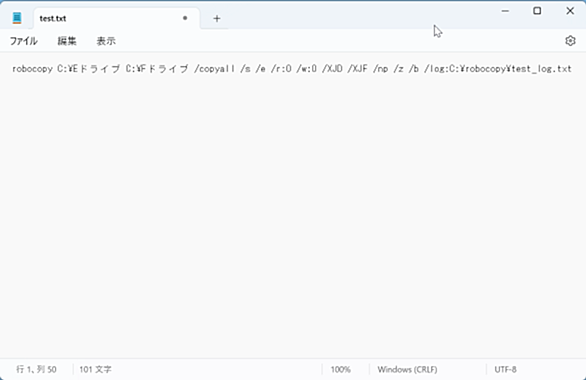Image resolution: width=586 pixels, height=380 pixels.
Task: Click the UTF-8 encoding status entry
Action: (x=505, y=370)
